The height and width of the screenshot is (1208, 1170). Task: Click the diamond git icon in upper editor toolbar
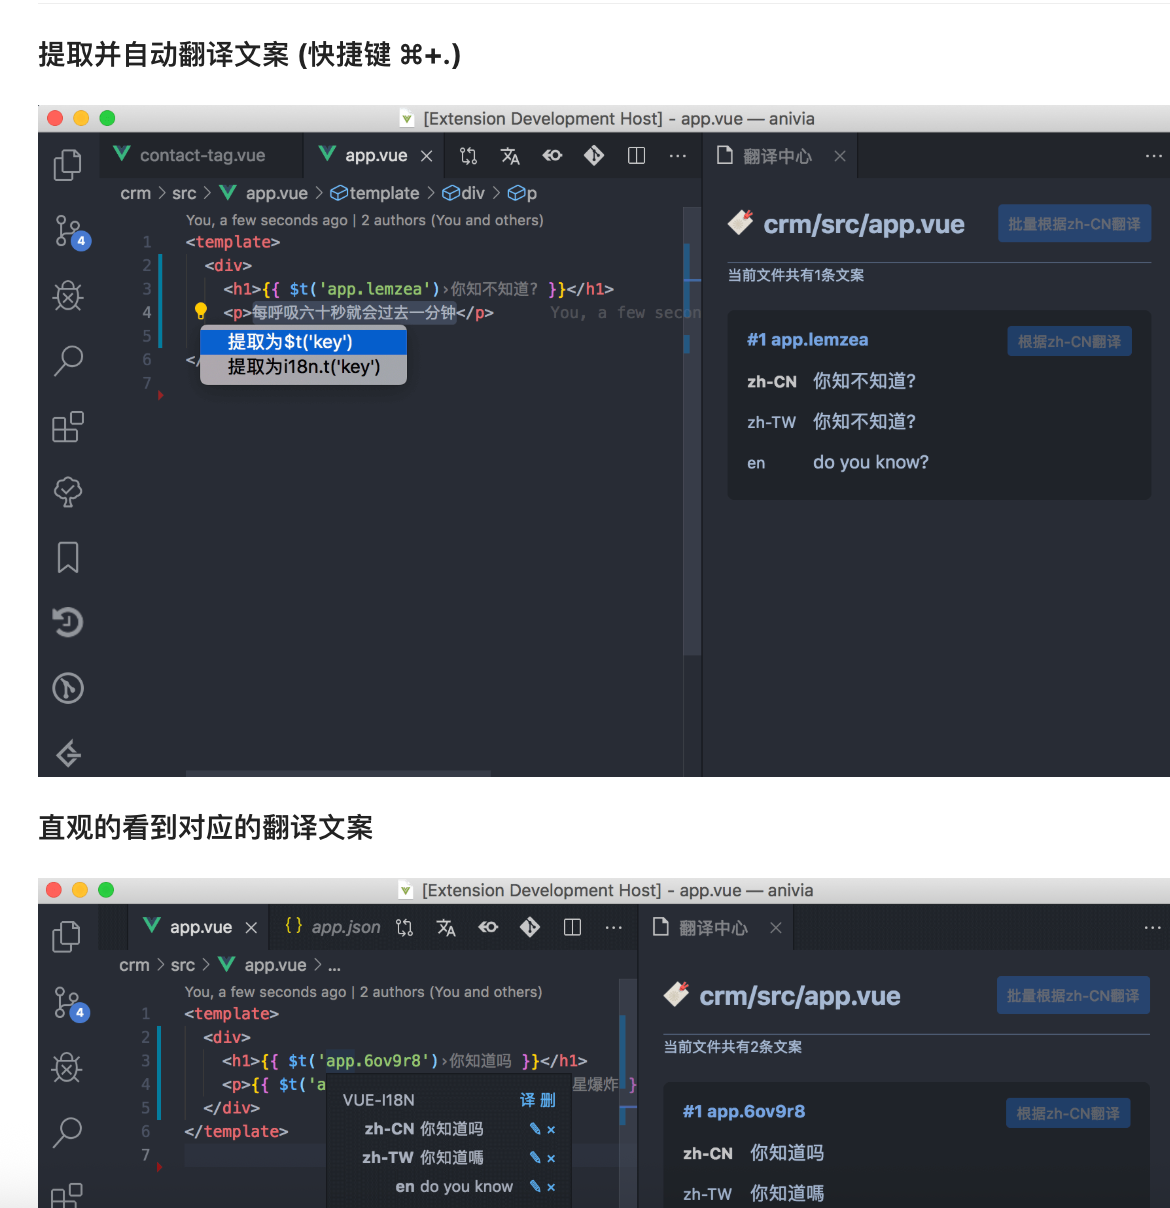click(x=594, y=156)
